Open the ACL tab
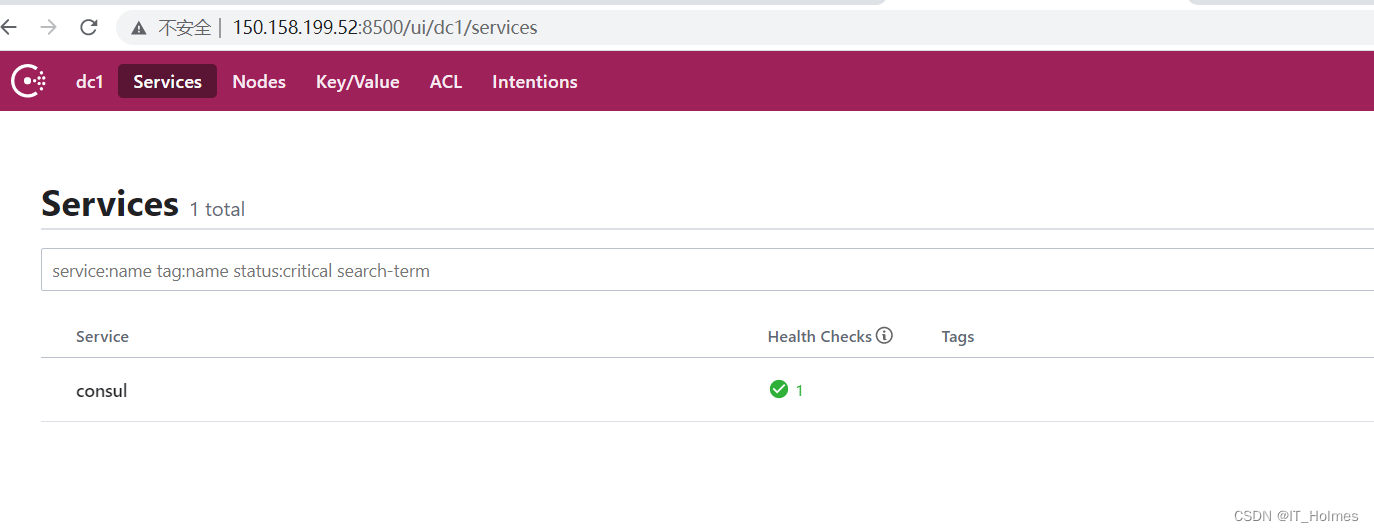This screenshot has height=532, width=1374. click(446, 82)
